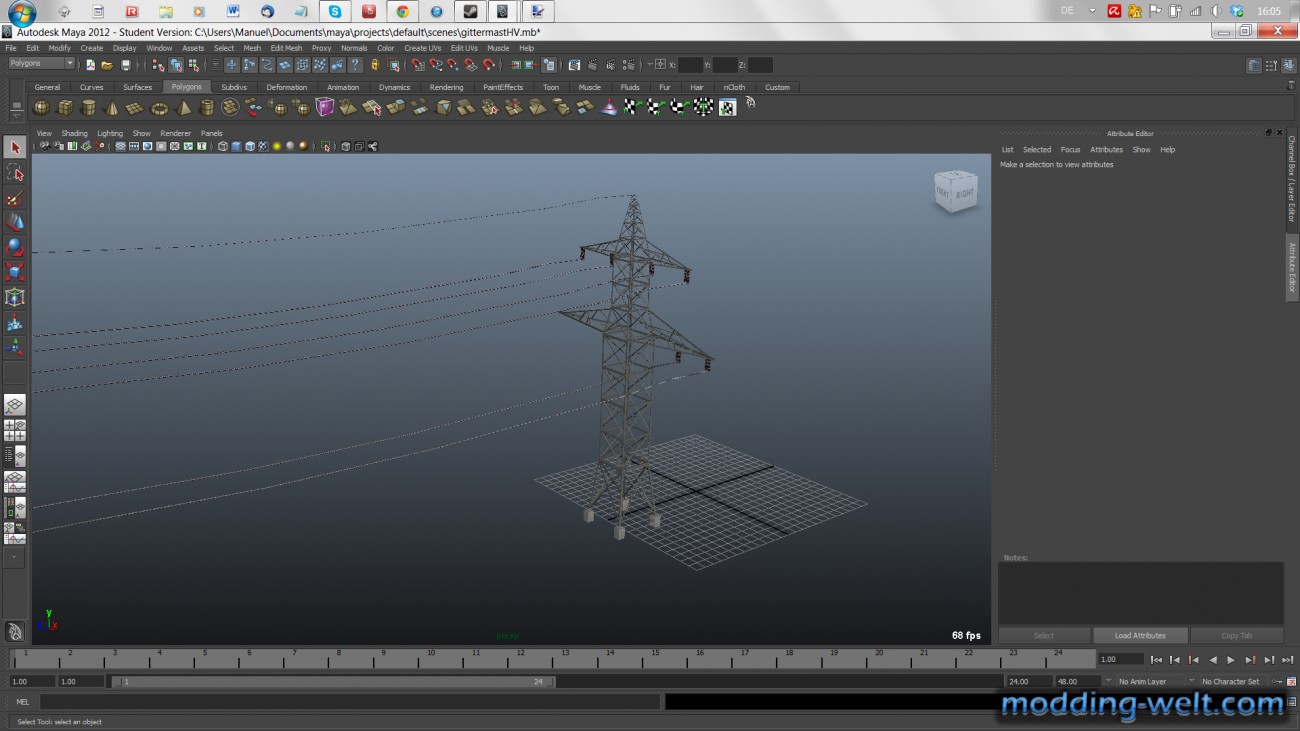Select the Soft Modification tool
The image size is (1300, 731).
click(15, 322)
